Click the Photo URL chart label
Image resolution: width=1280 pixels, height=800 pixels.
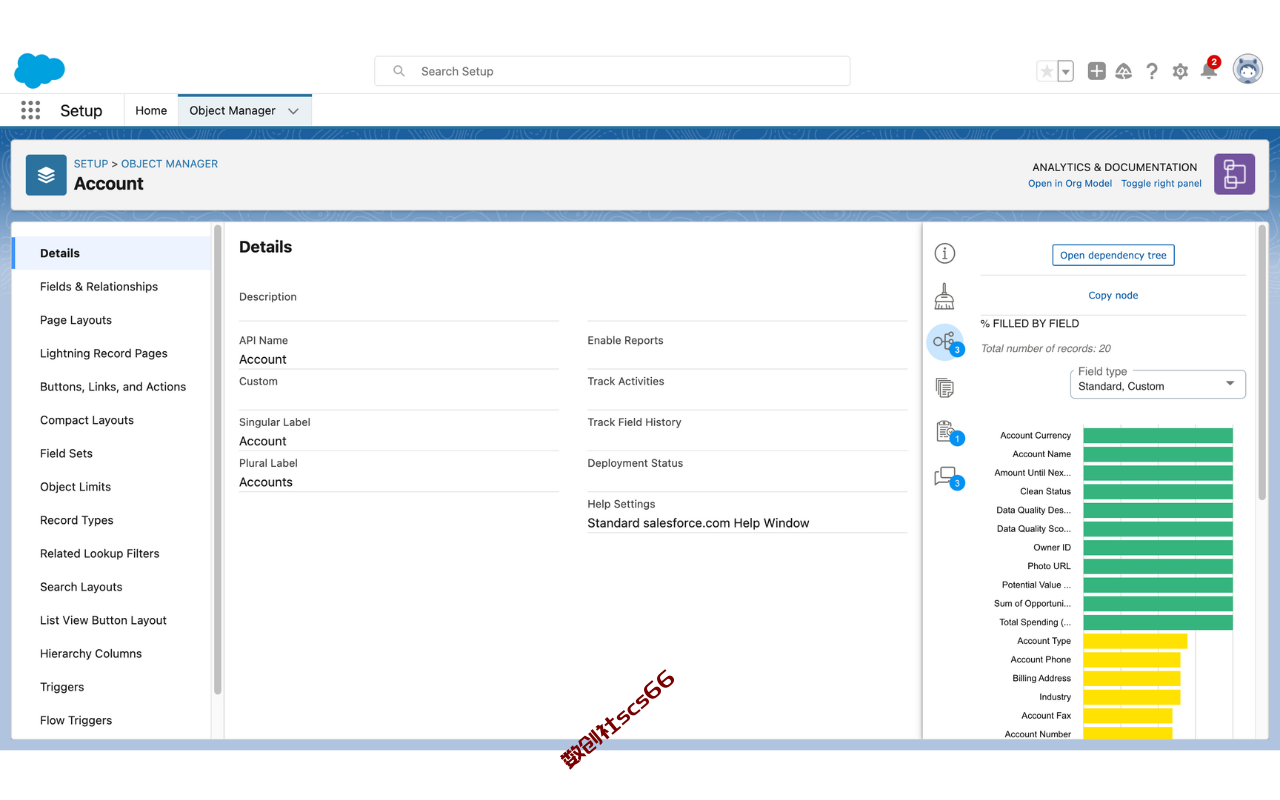(1049, 566)
